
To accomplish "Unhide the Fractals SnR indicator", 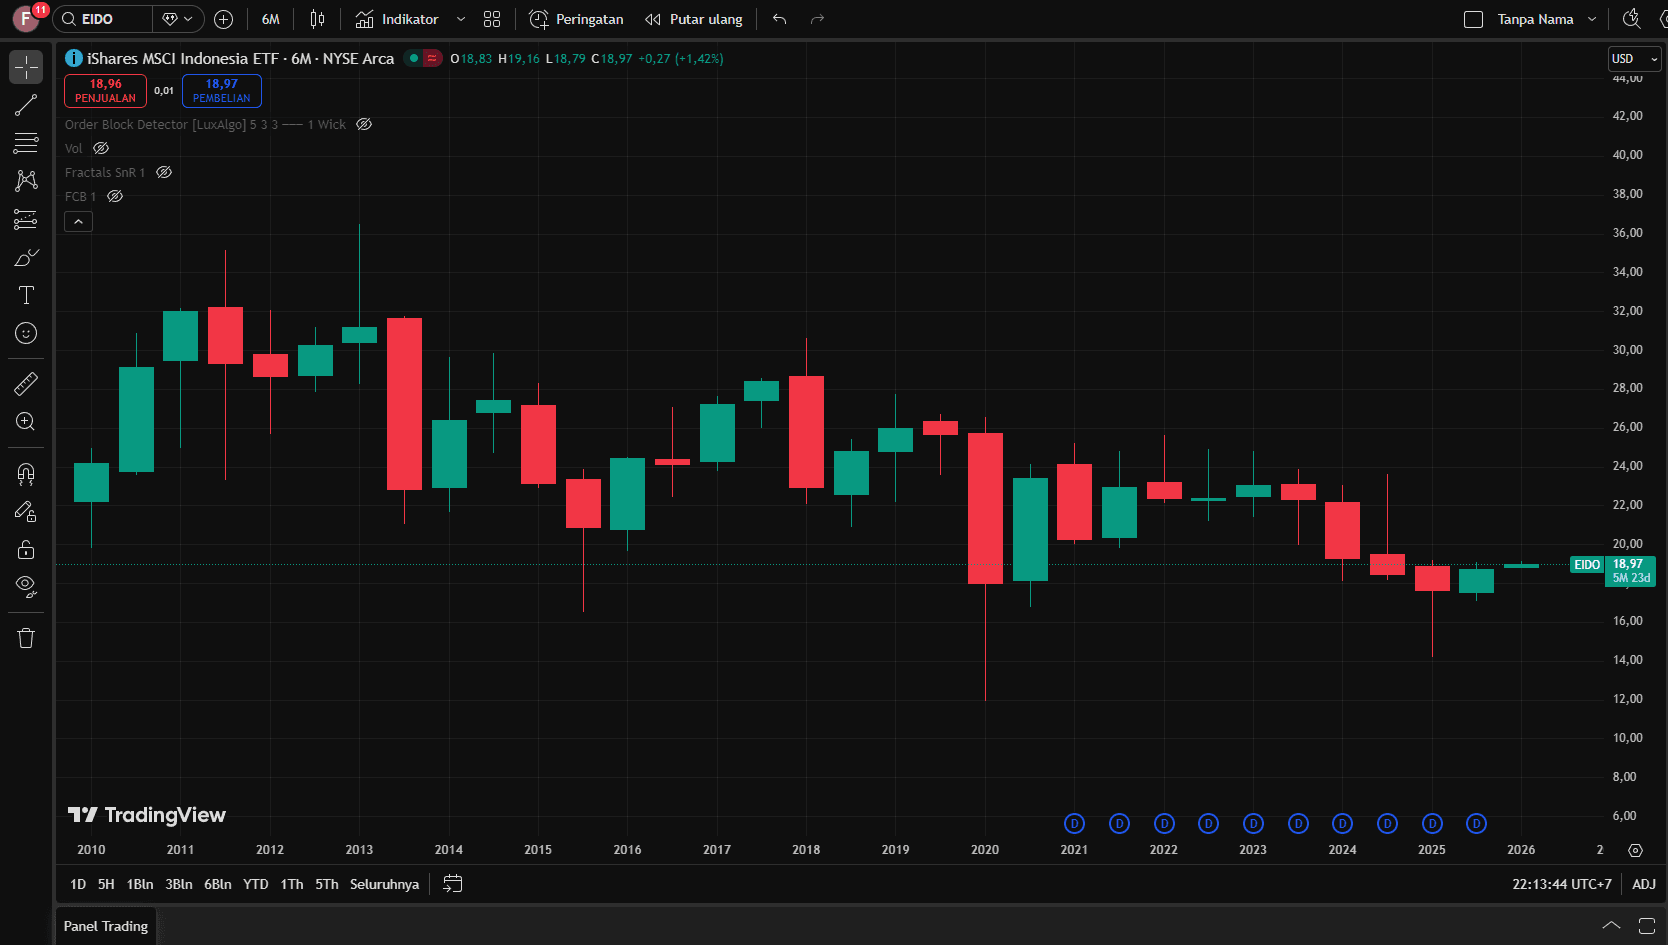I will [164, 172].
